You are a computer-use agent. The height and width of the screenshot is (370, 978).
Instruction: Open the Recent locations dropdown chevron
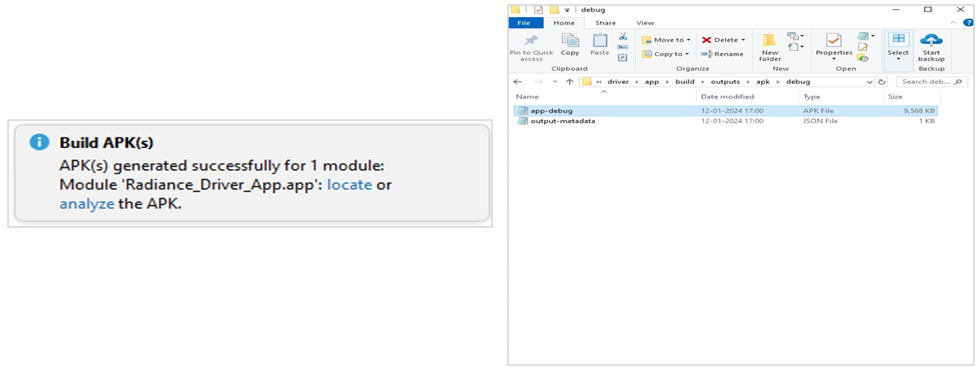554,82
